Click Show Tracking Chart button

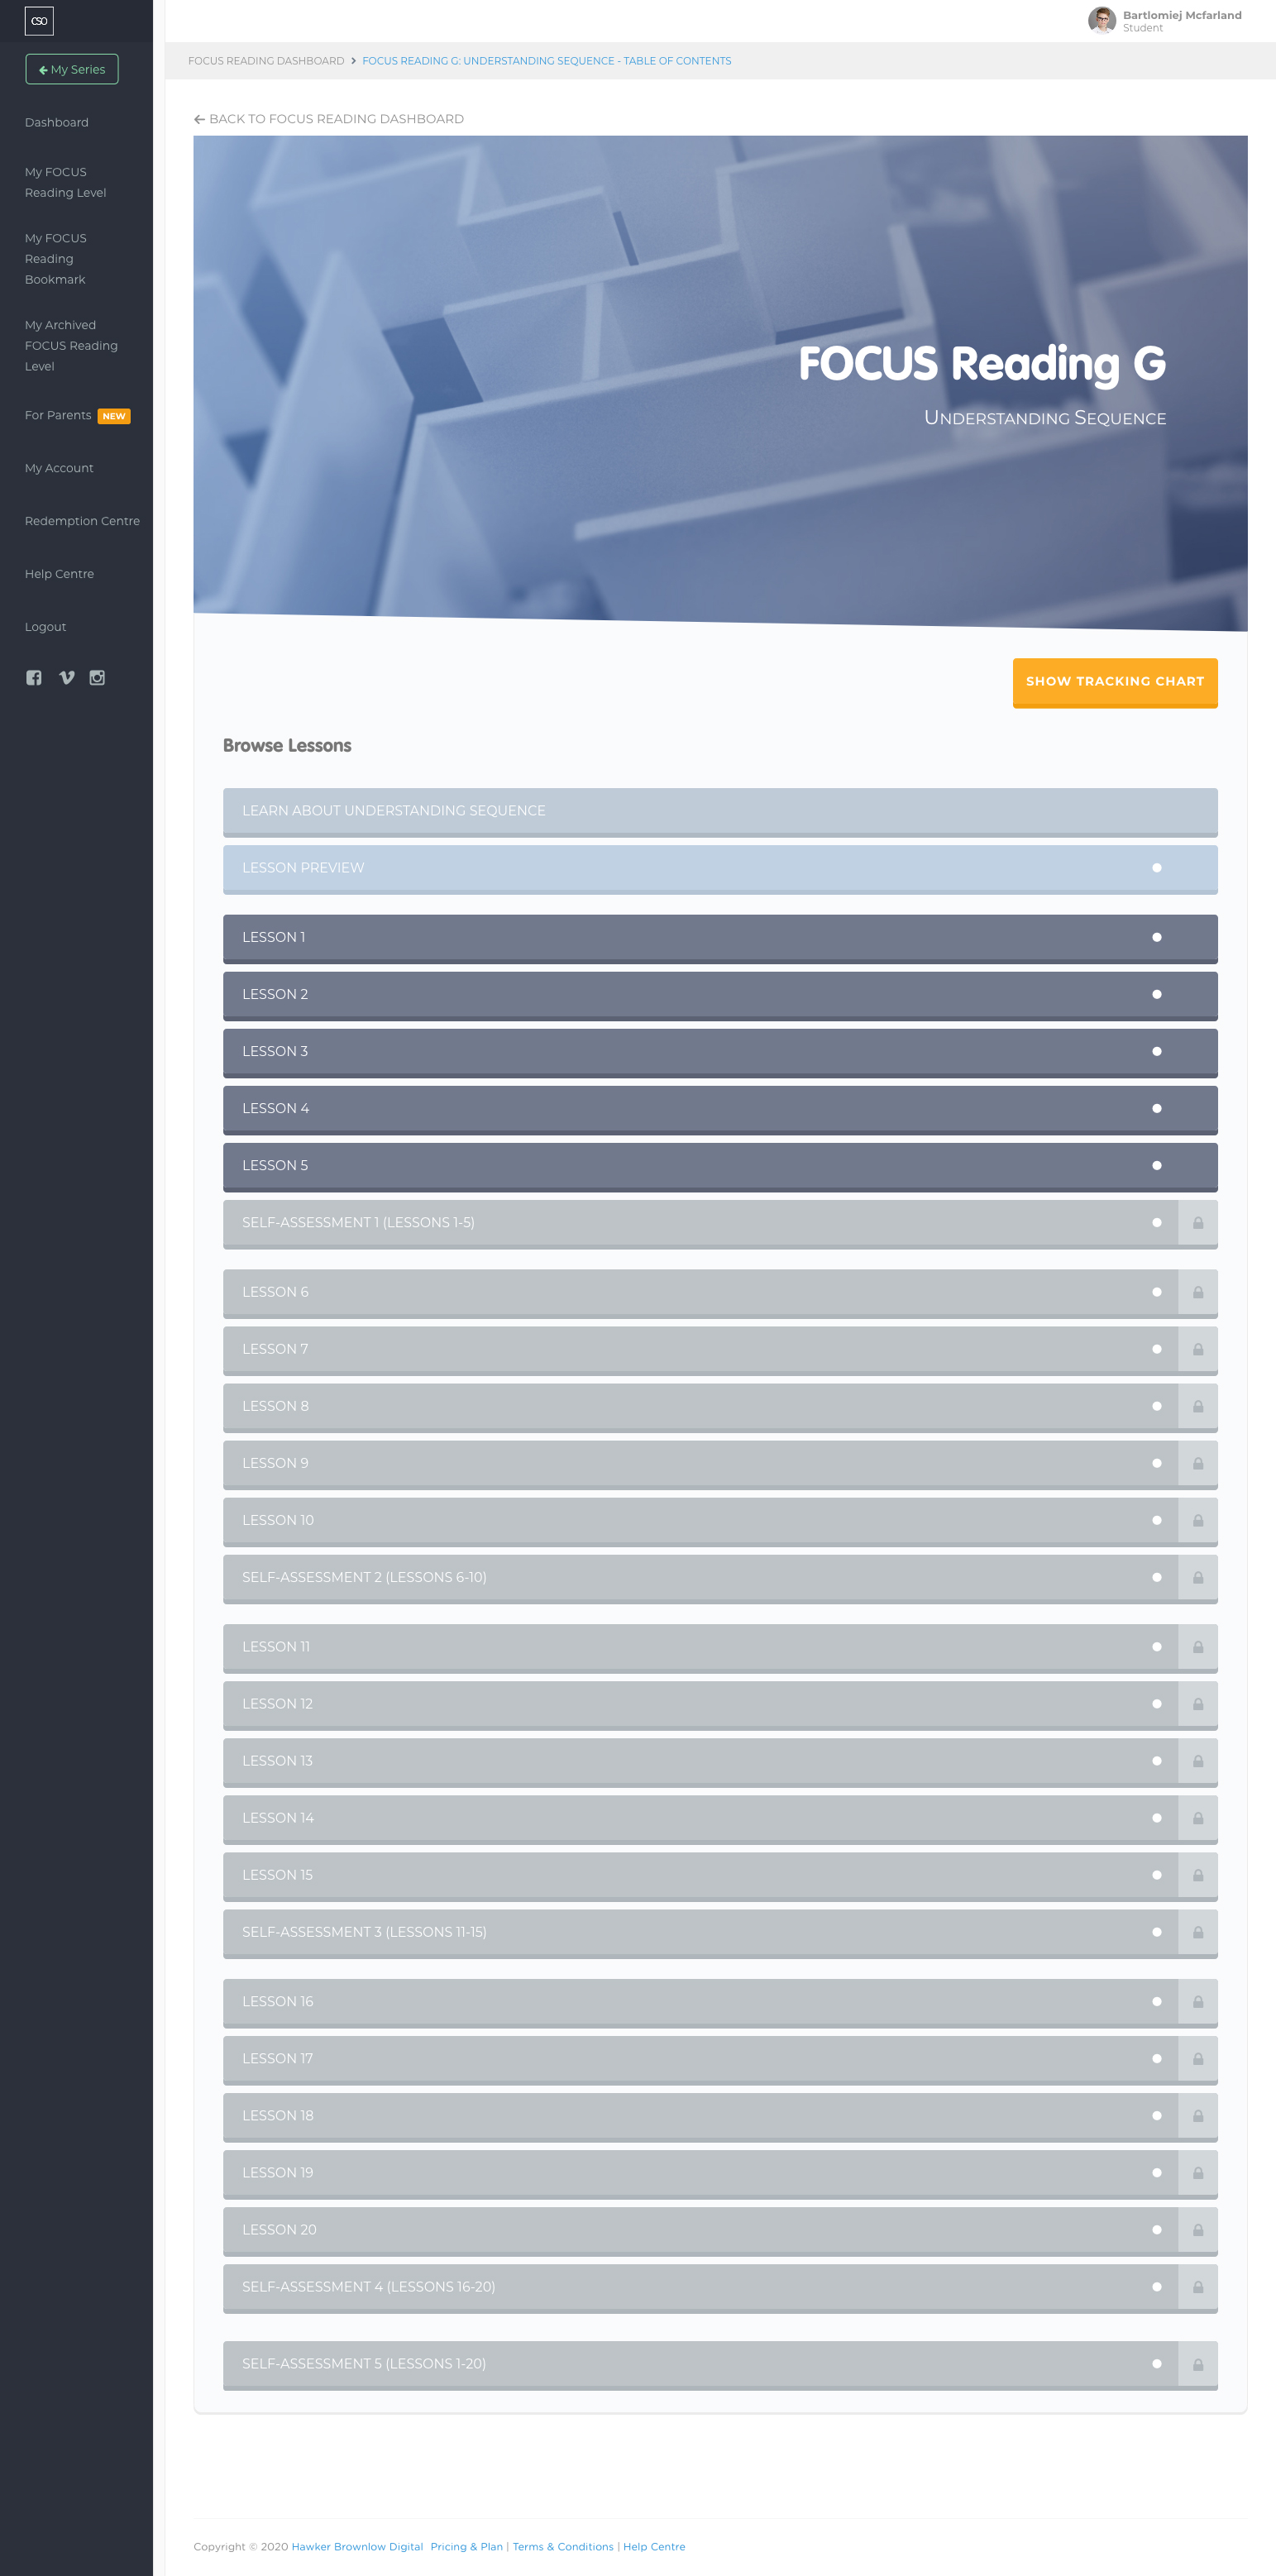[x=1114, y=682]
